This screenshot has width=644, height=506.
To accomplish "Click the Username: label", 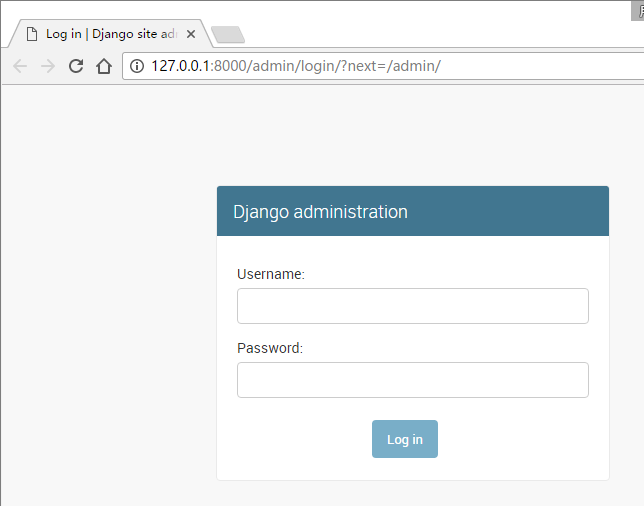I will 271,274.
